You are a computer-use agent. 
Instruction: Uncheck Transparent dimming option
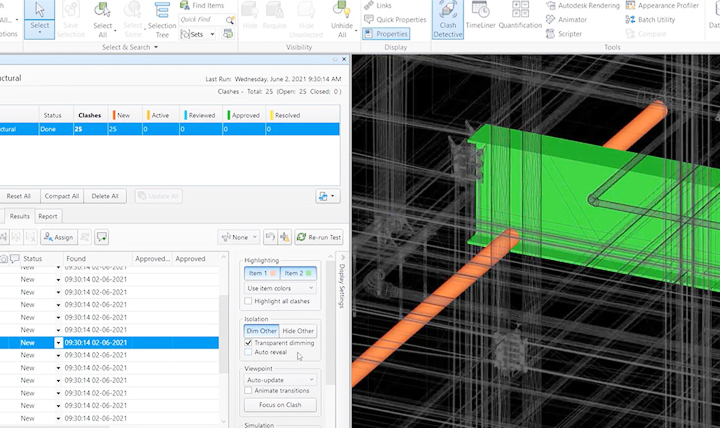click(249, 343)
